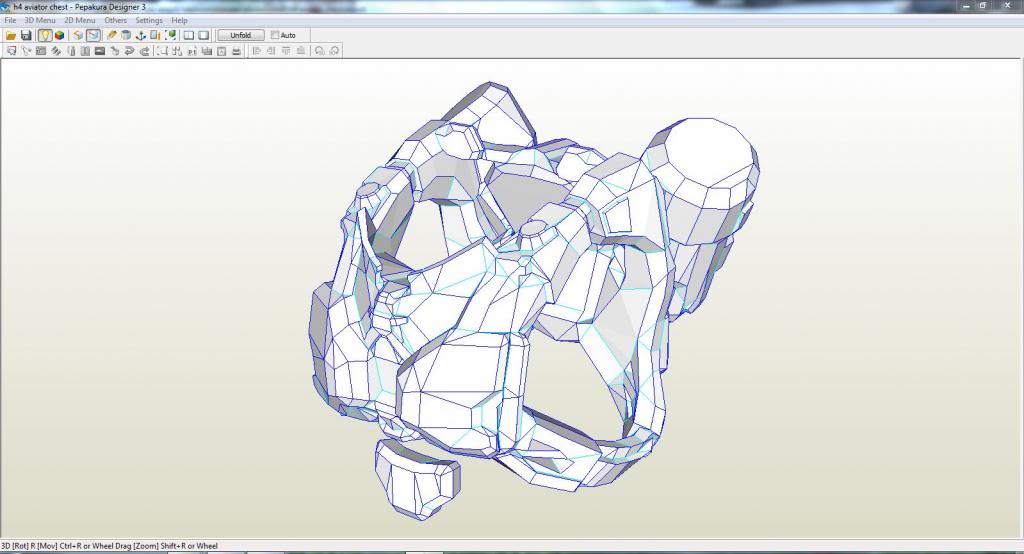Click the page layout icon beside the printer
Screen dimensions: 1024x554
tap(221, 51)
